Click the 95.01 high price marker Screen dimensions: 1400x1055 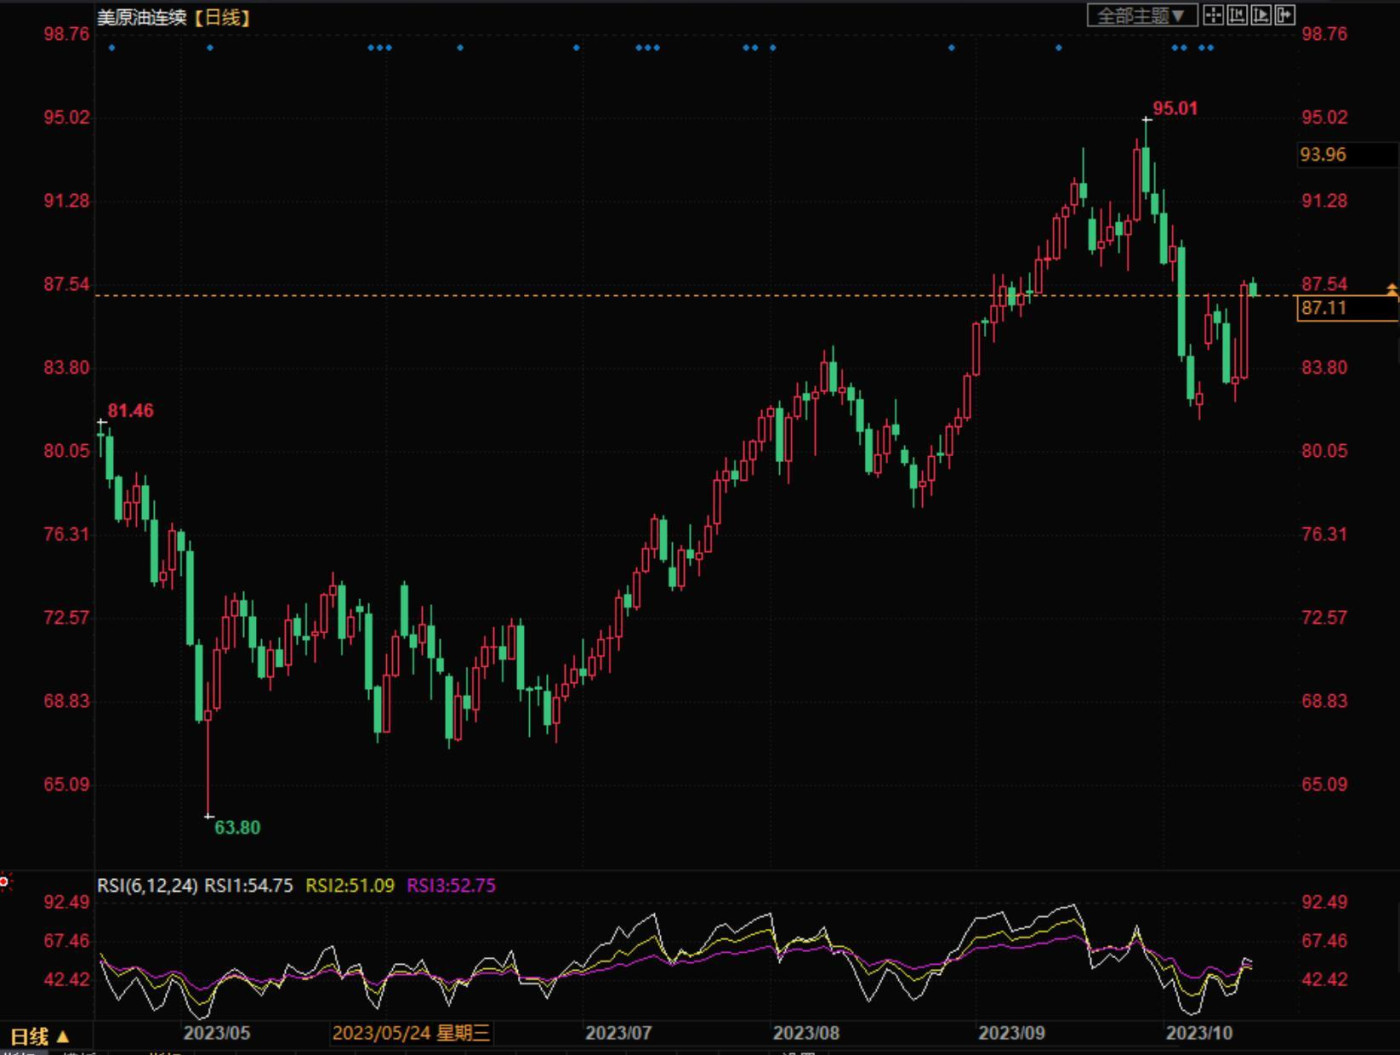pyautogui.click(x=1175, y=108)
